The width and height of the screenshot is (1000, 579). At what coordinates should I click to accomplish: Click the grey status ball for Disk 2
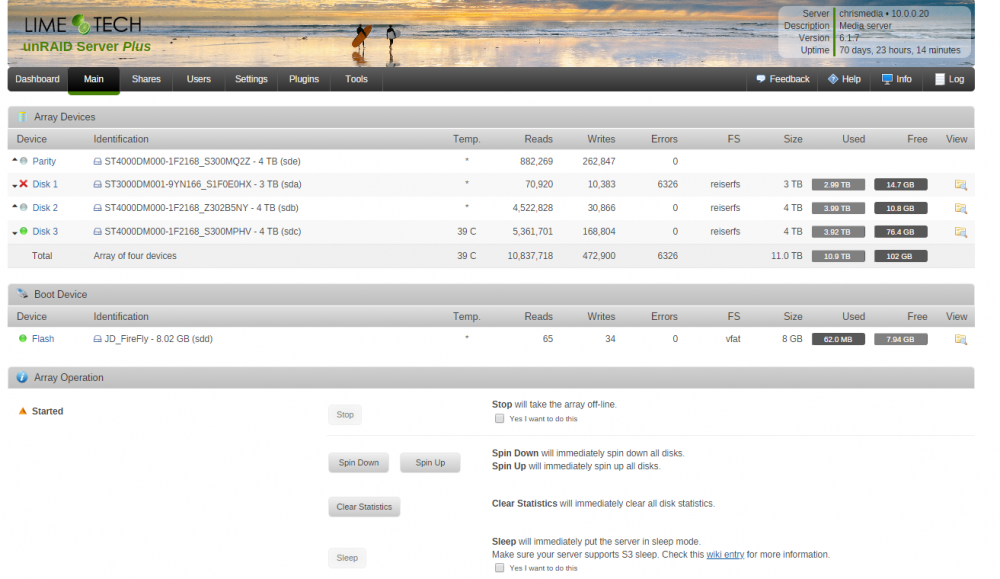point(24,207)
